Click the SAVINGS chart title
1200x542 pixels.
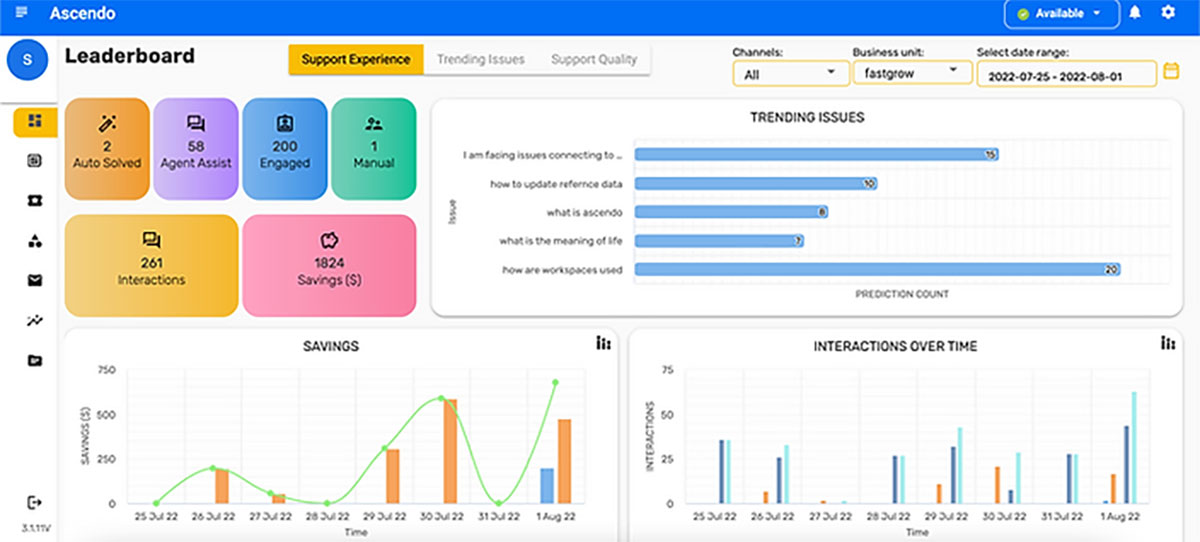tap(331, 346)
